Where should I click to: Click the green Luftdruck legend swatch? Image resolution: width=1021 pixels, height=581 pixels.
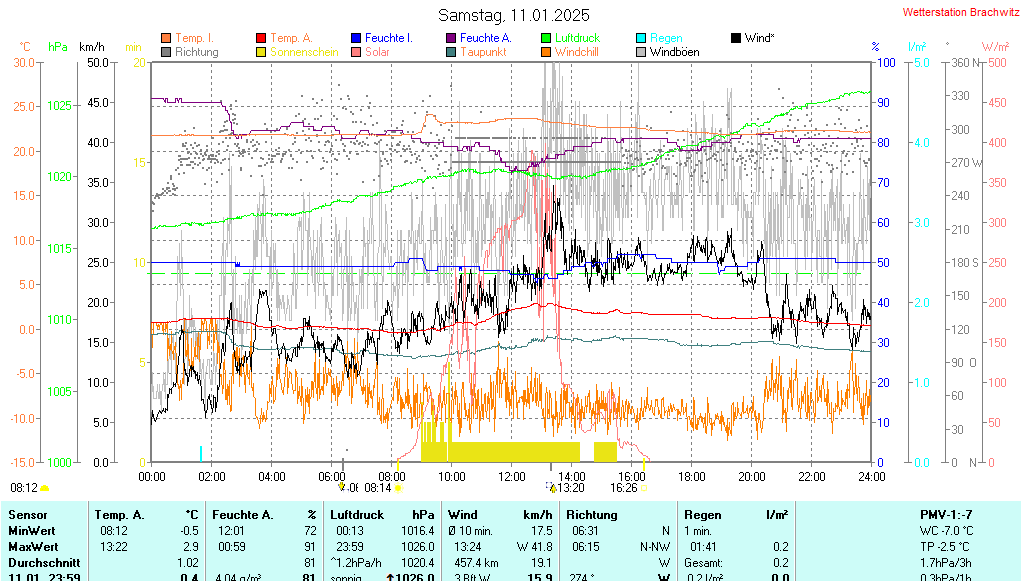pyautogui.click(x=546, y=38)
